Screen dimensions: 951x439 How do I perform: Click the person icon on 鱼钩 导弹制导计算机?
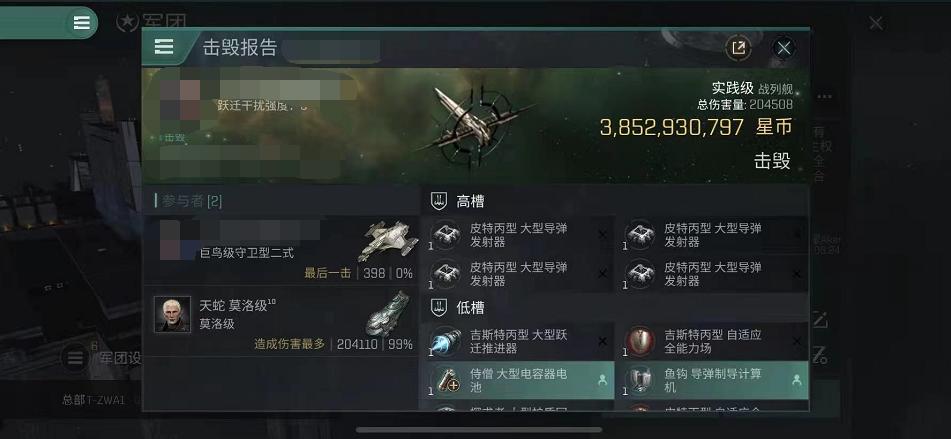coord(797,380)
